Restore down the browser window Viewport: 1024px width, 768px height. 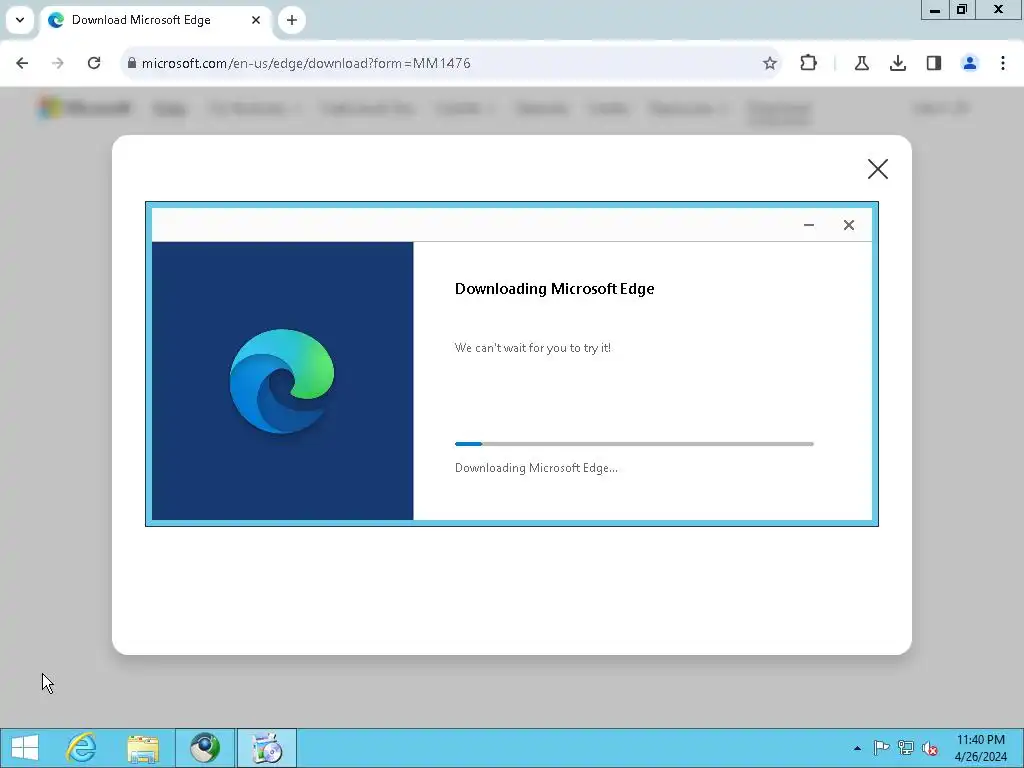point(961,9)
